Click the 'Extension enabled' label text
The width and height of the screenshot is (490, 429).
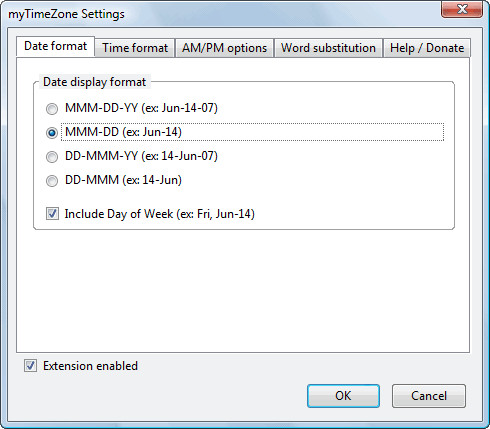[90, 366]
